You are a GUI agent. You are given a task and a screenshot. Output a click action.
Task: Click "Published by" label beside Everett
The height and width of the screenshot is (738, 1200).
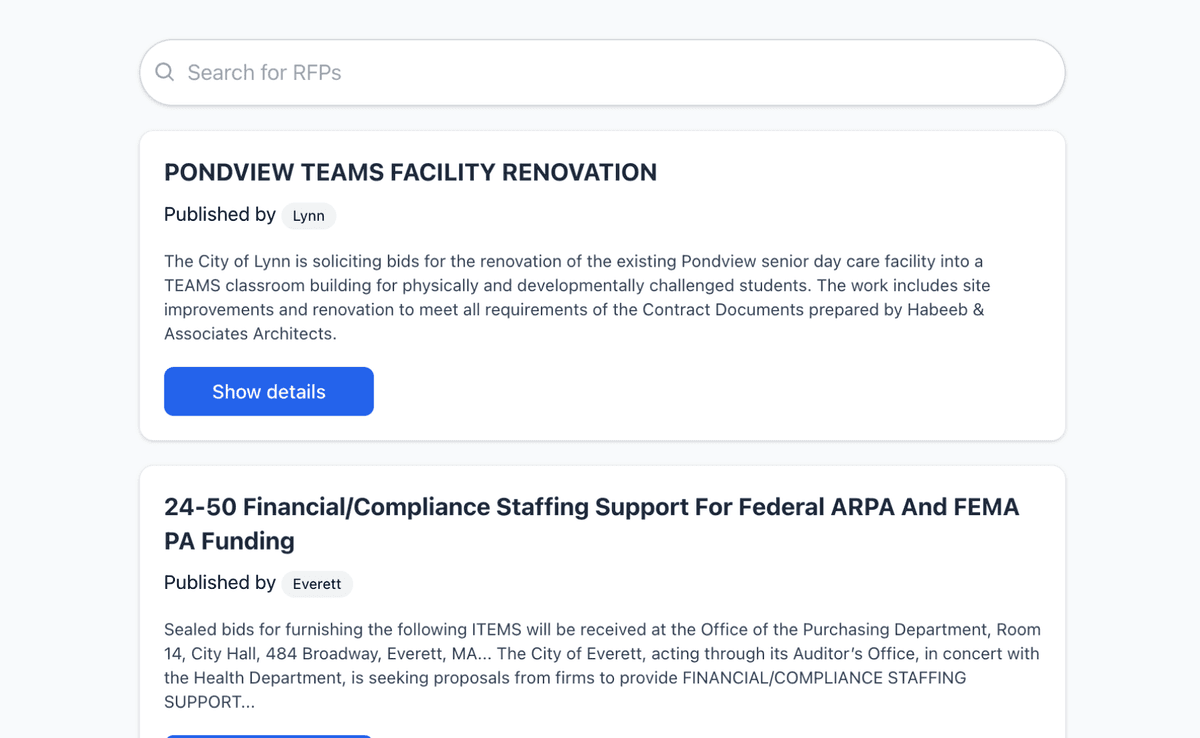click(220, 582)
